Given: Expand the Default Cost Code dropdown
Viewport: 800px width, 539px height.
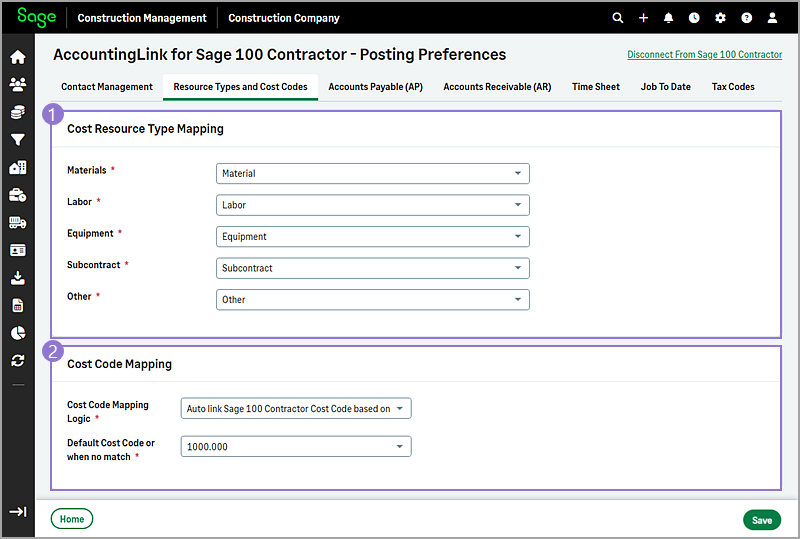Looking at the screenshot, I should 296,447.
